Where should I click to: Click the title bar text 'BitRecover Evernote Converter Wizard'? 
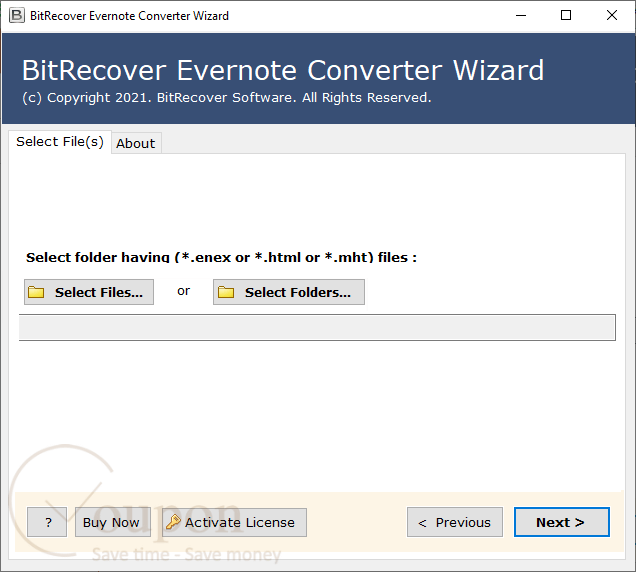click(x=129, y=16)
